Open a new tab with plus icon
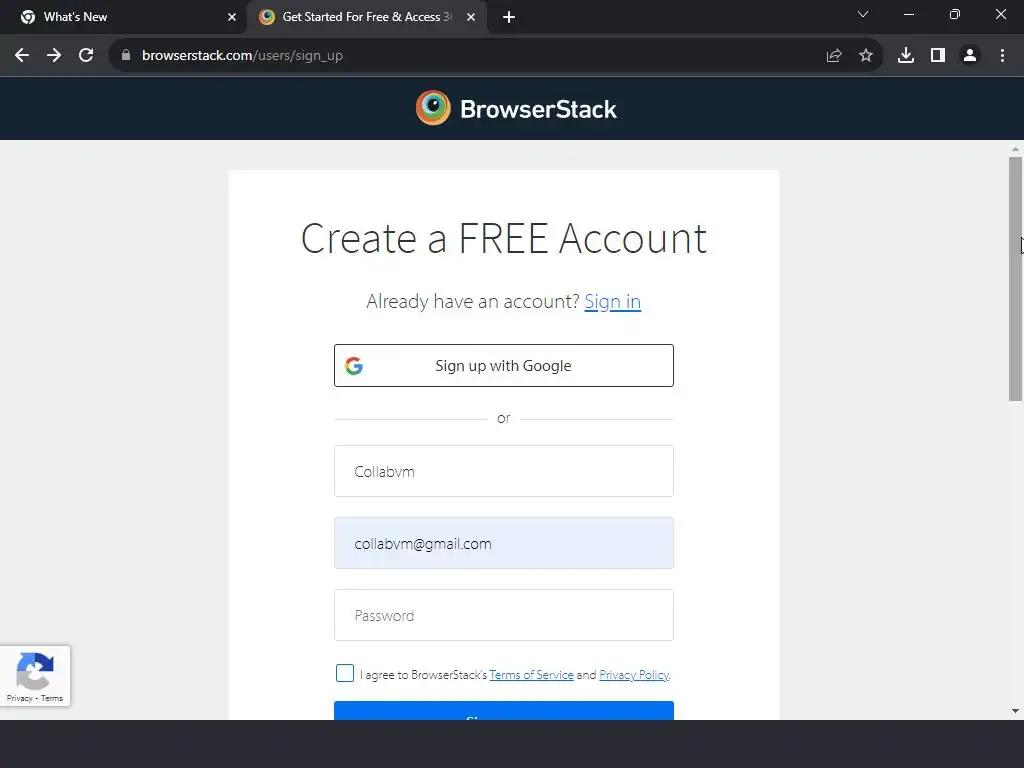Viewport: 1024px width, 768px height. [x=509, y=18]
